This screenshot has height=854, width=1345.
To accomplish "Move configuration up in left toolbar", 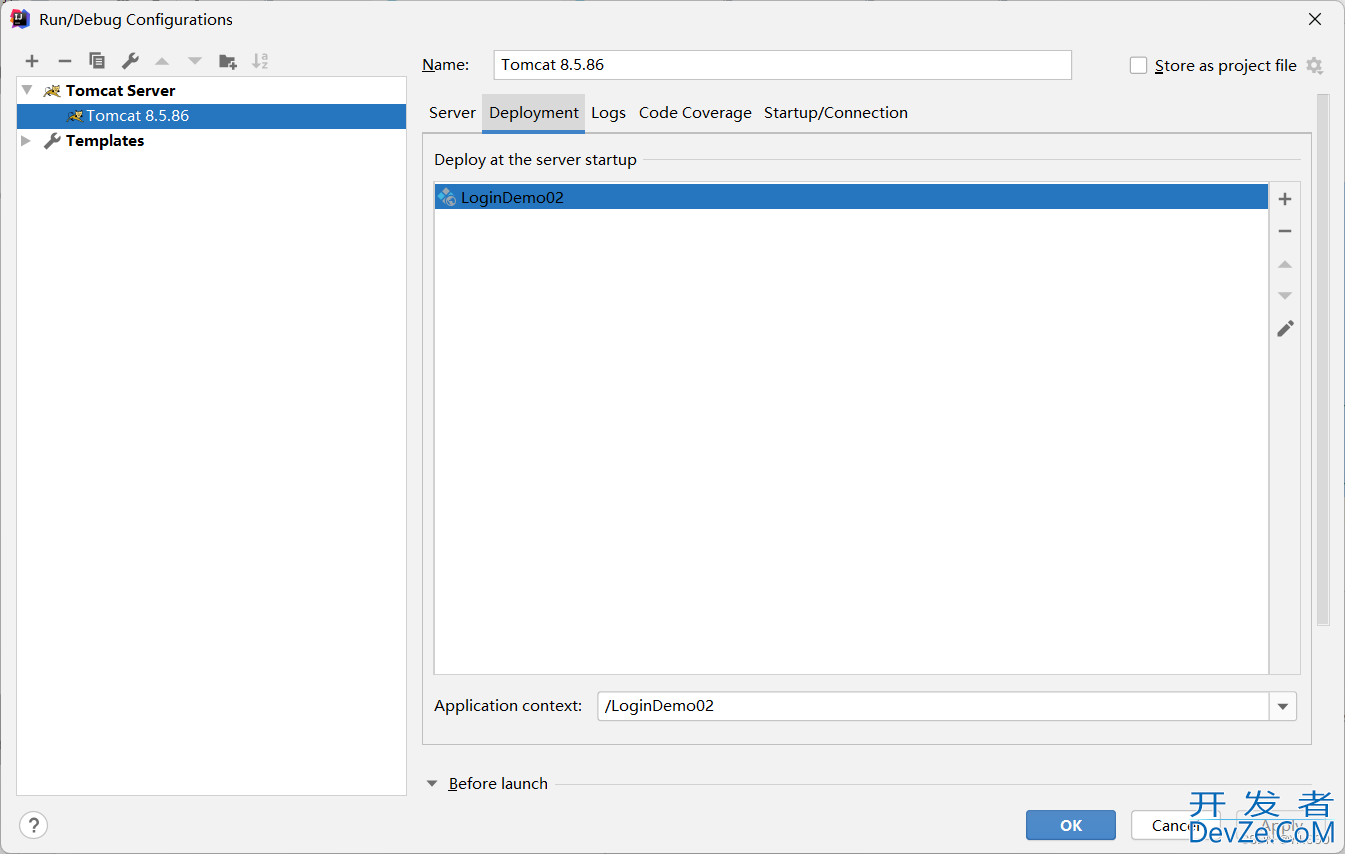I will click(162, 61).
